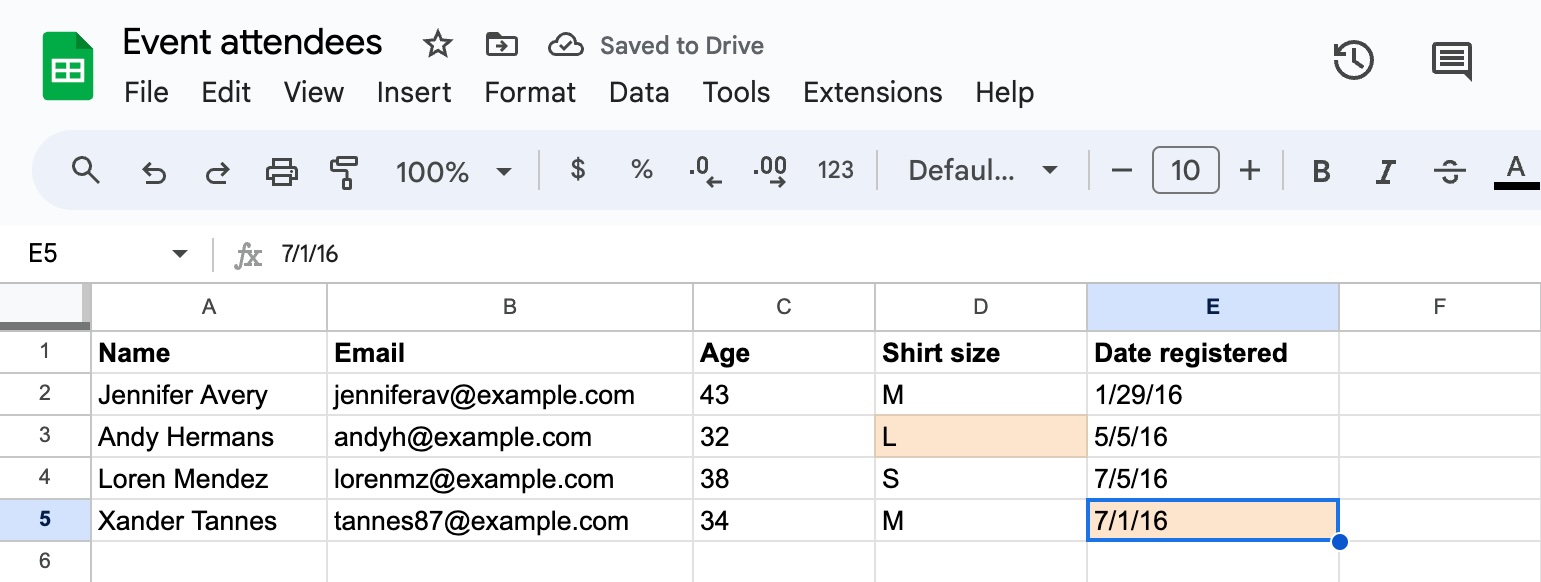The height and width of the screenshot is (582, 1541).
Task: Open the name box dropdown
Action: click(178, 253)
